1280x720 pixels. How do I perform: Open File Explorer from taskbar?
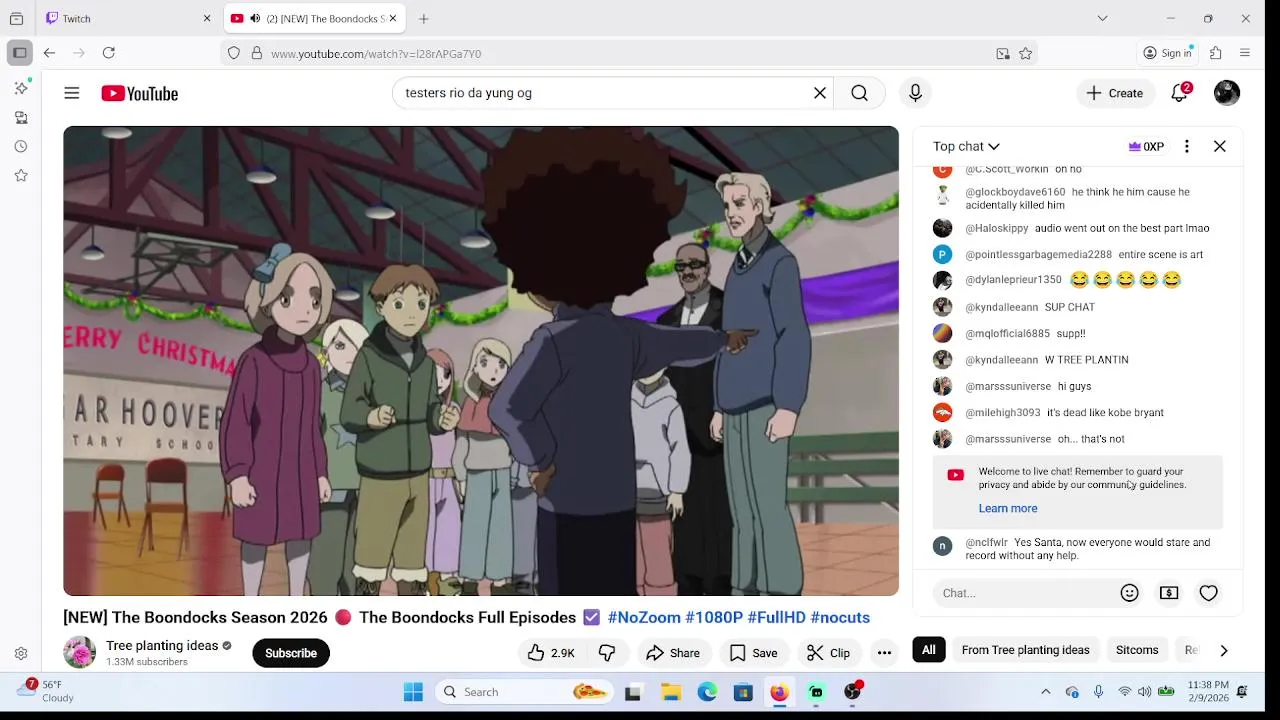671,692
